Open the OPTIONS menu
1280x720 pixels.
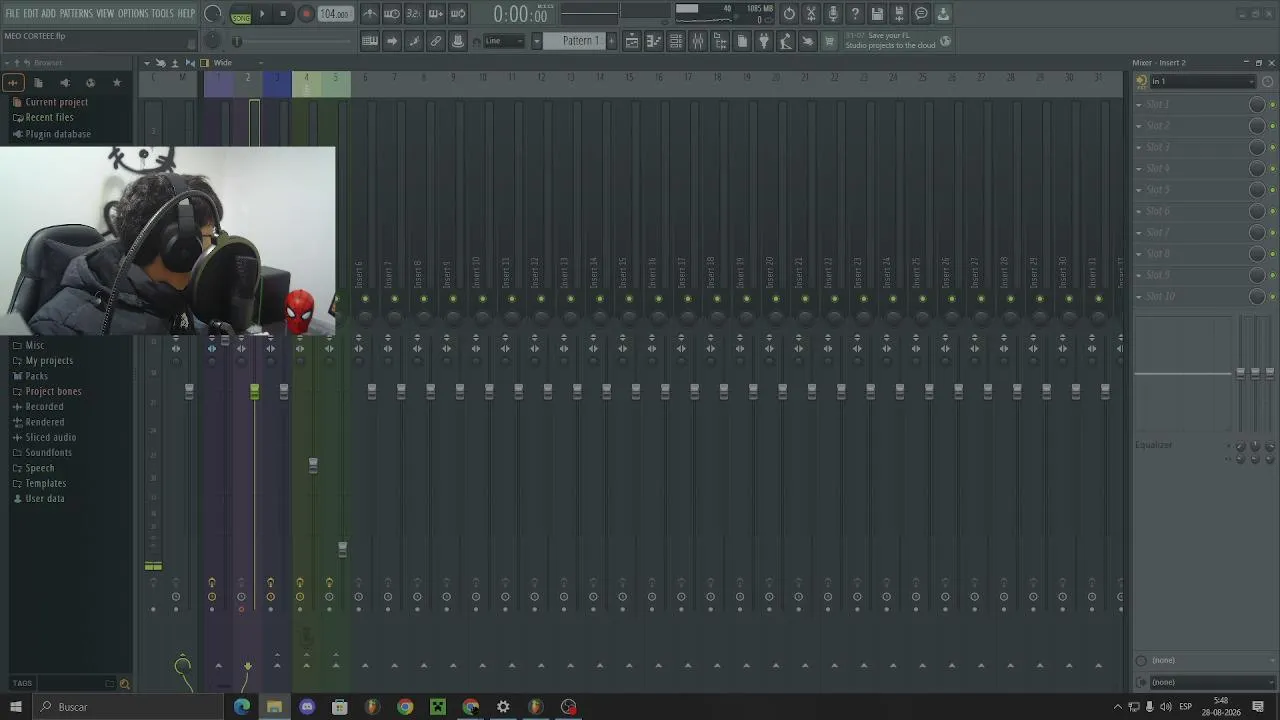[x=133, y=14]
